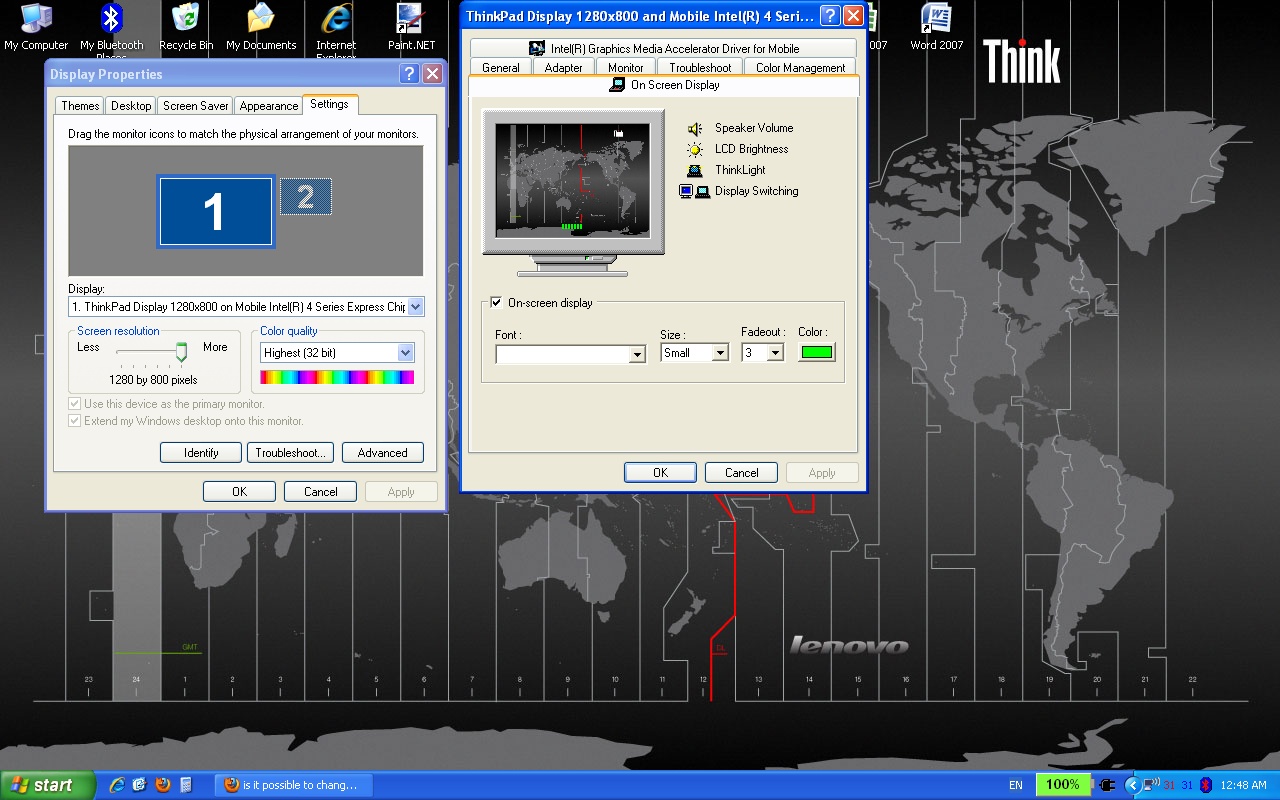Launch the Paint.NET desktop shortcut
1280x800 pixels.
(x=411, y=27)
